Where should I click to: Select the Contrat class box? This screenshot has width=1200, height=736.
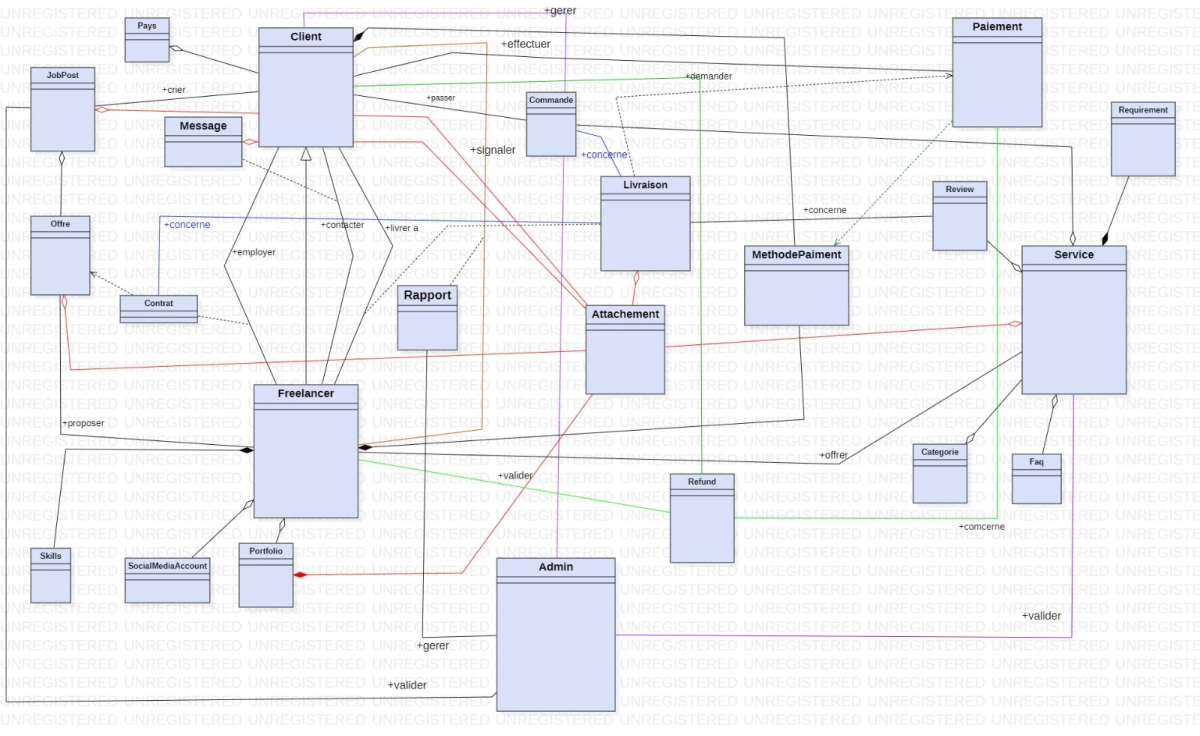tap(158, 309)
